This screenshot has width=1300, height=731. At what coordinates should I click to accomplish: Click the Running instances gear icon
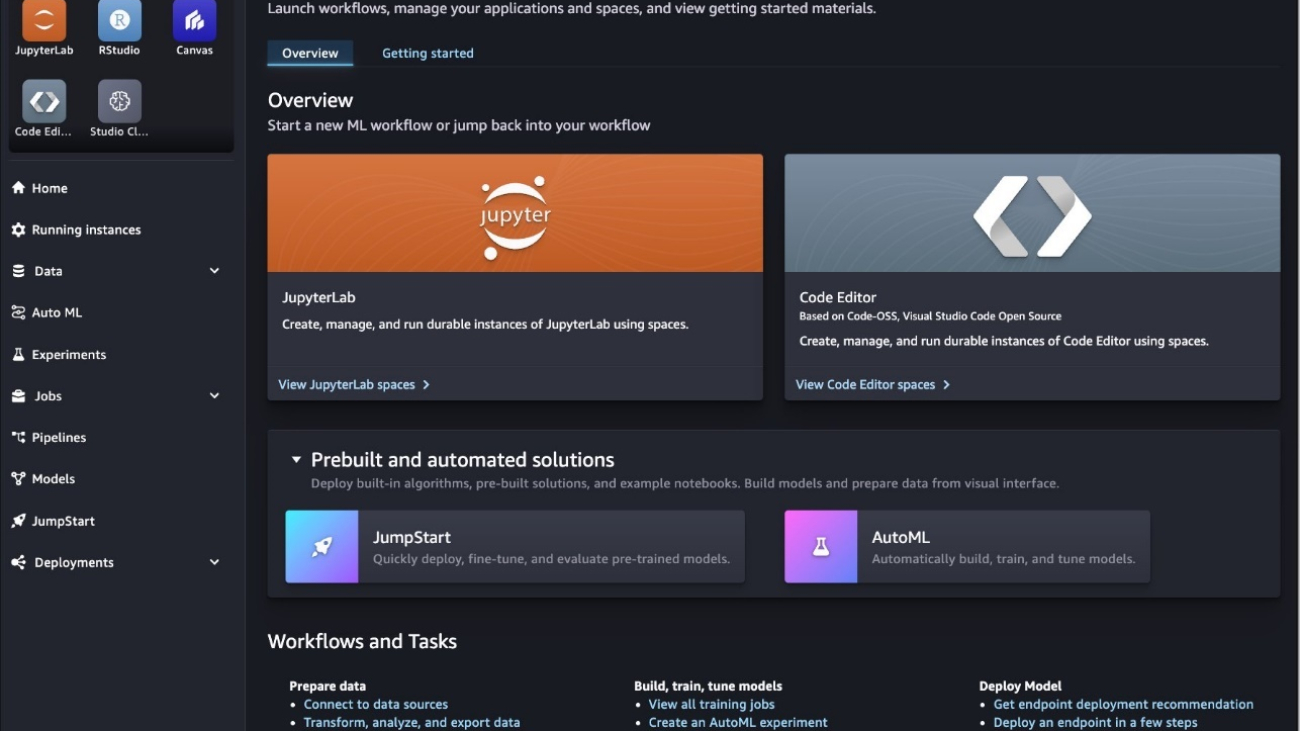18,230
